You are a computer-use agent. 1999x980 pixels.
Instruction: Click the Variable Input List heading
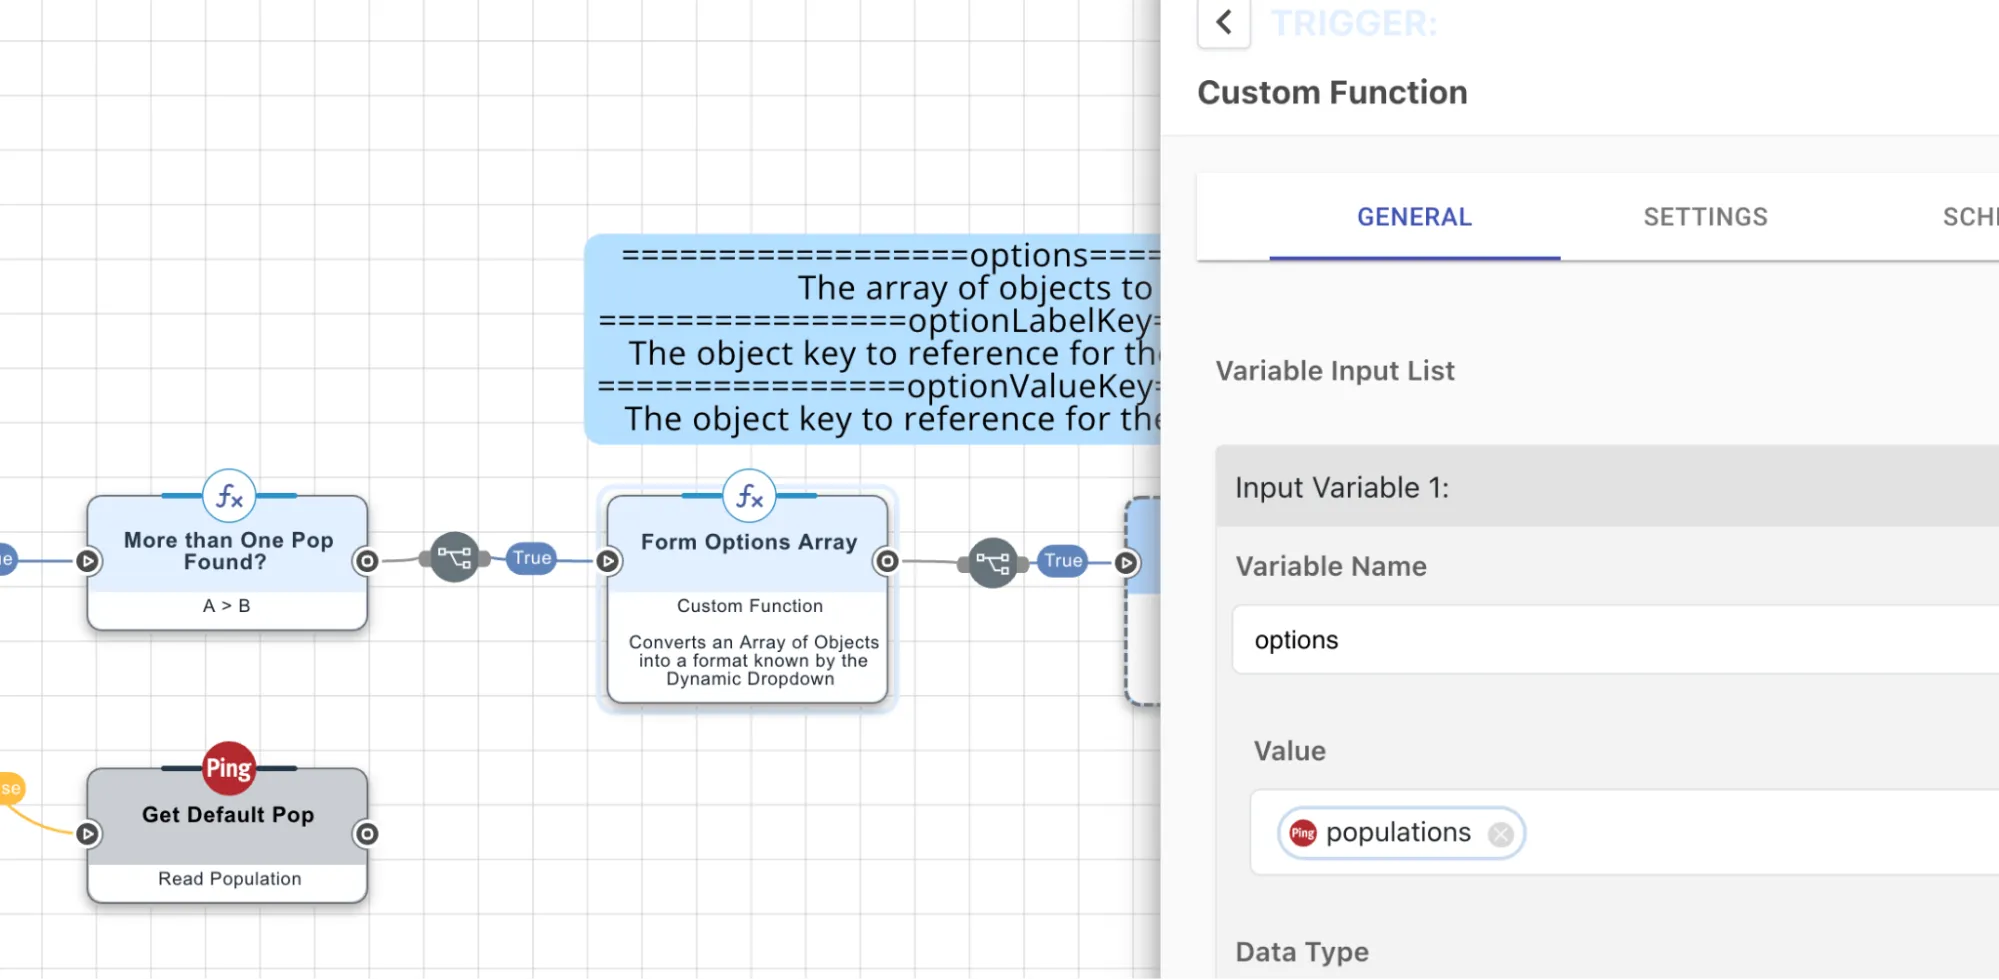[1335, 371]
